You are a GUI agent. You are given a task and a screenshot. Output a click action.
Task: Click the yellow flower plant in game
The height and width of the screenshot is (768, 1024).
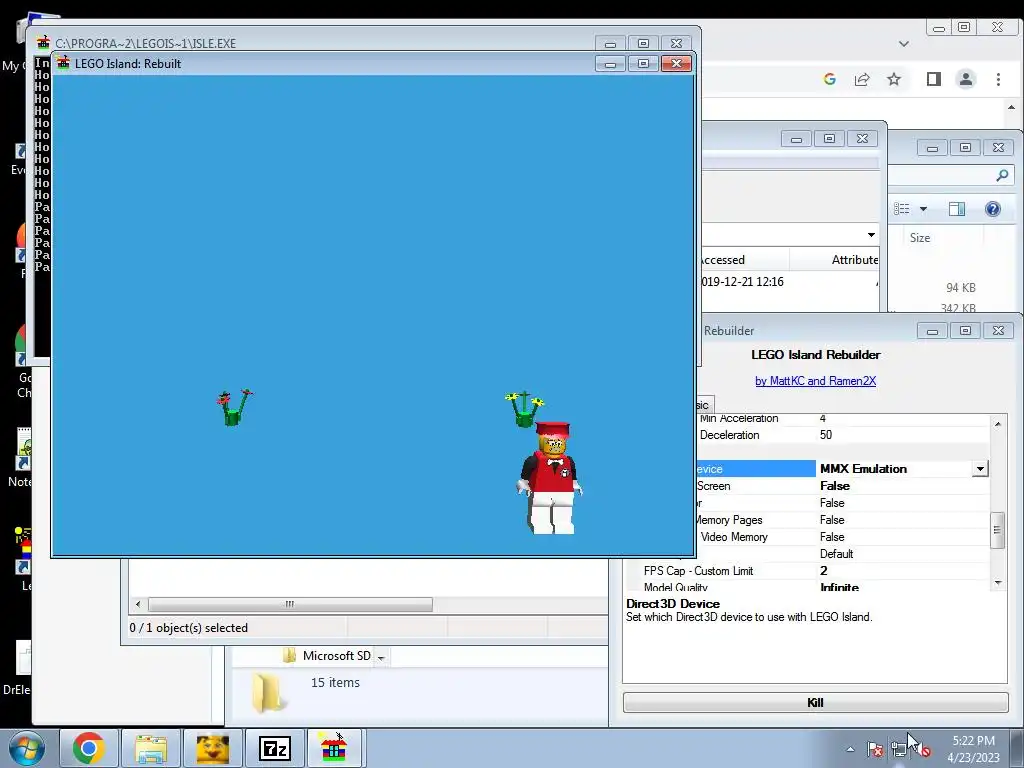coord(524,409)
